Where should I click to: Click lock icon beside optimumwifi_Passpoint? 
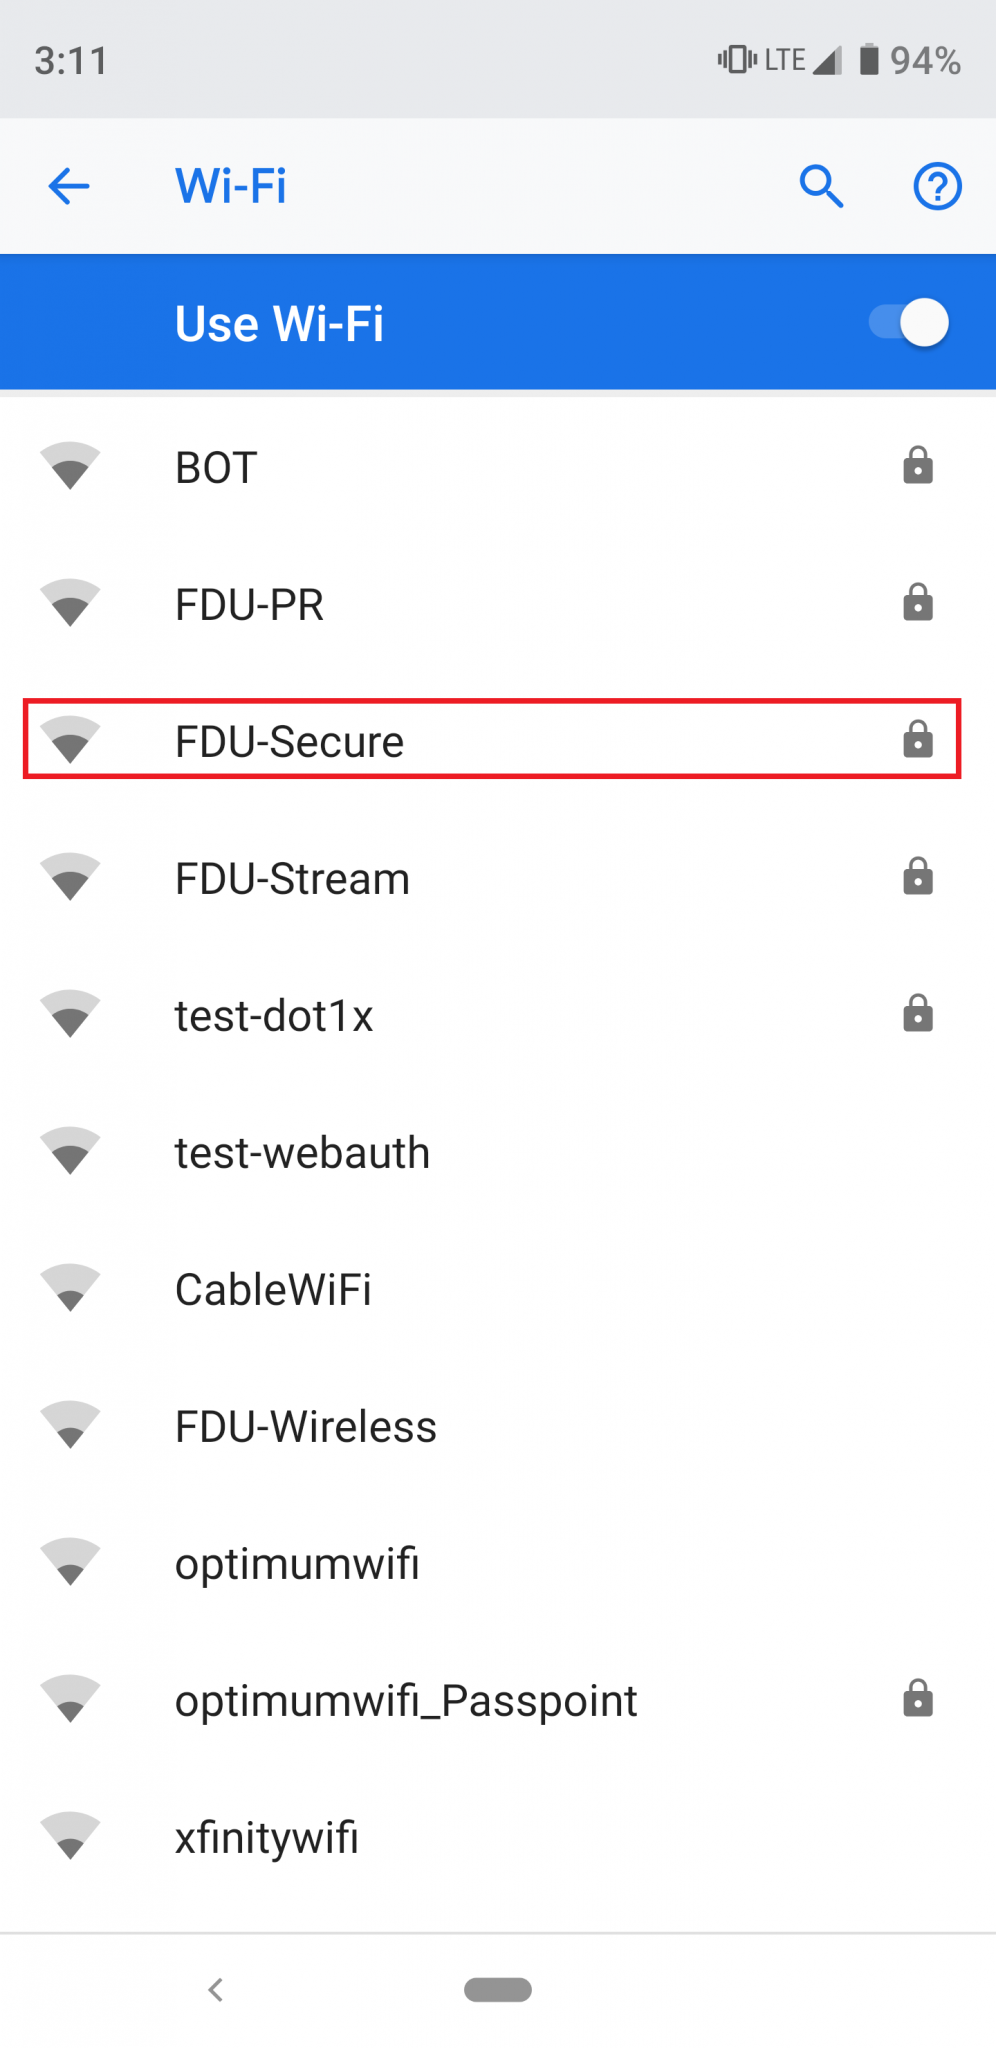918,1699
